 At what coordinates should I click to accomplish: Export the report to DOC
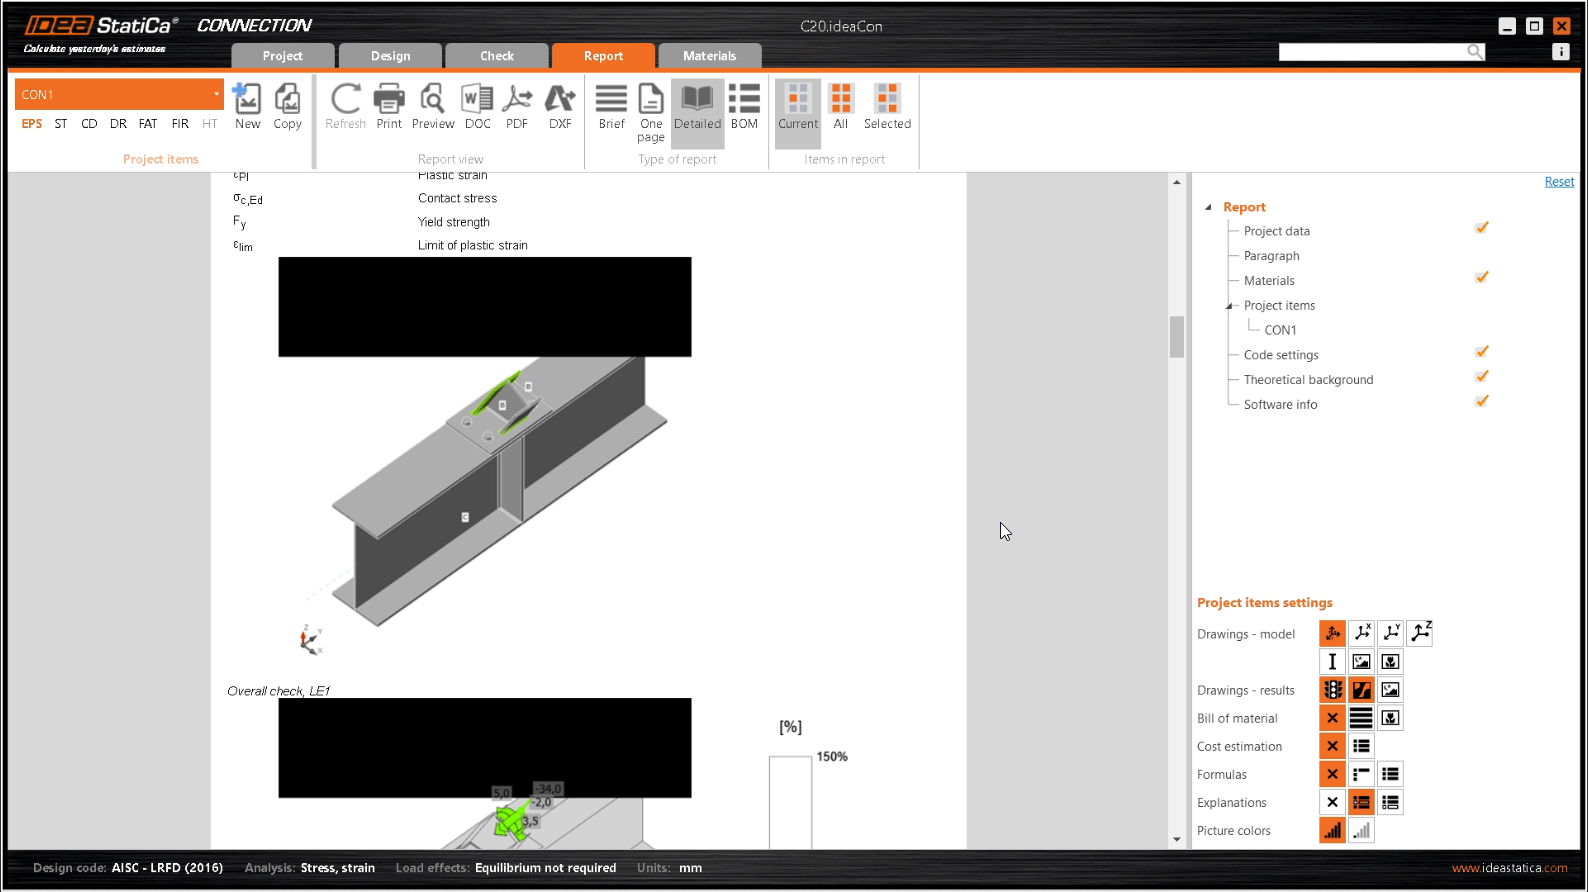477,107
